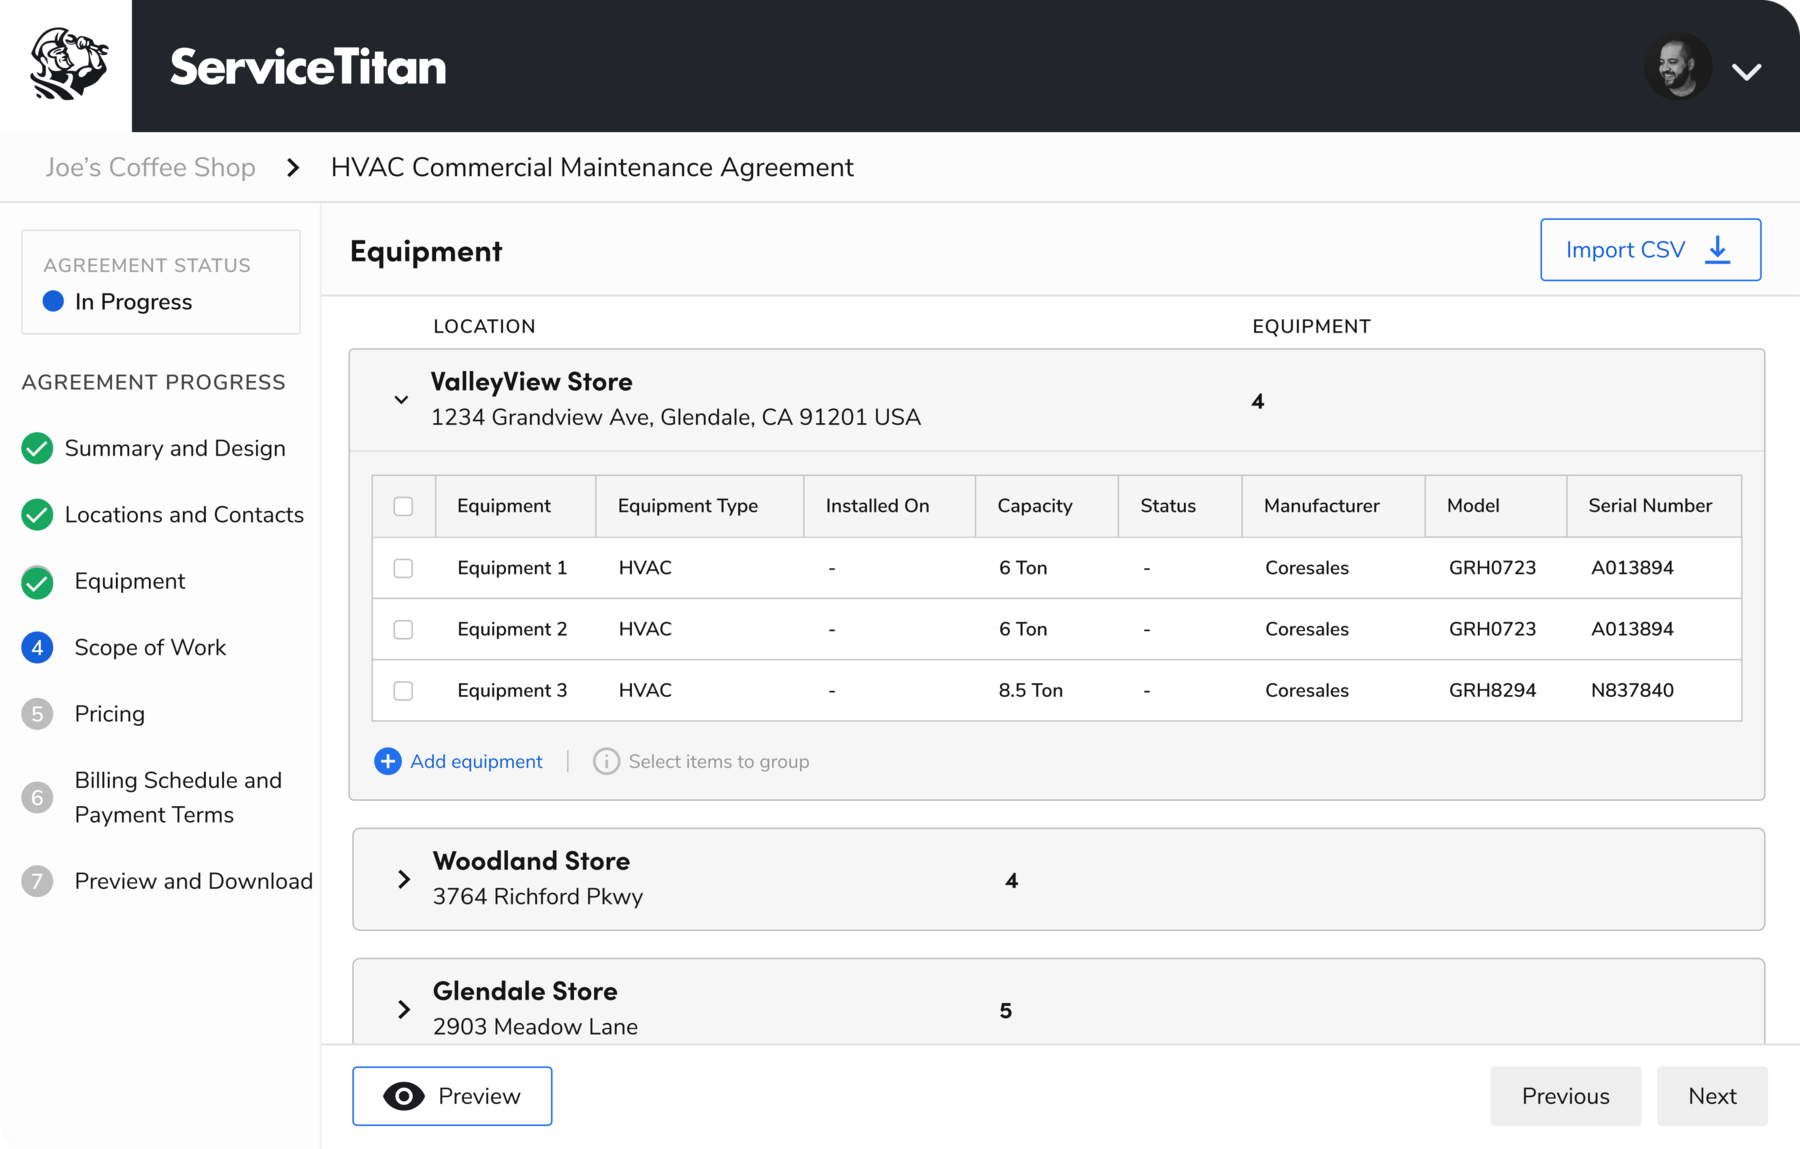Click the user profile avatar
The height and width of the screenshot is (1149, 1800).
coord(1677,68)
